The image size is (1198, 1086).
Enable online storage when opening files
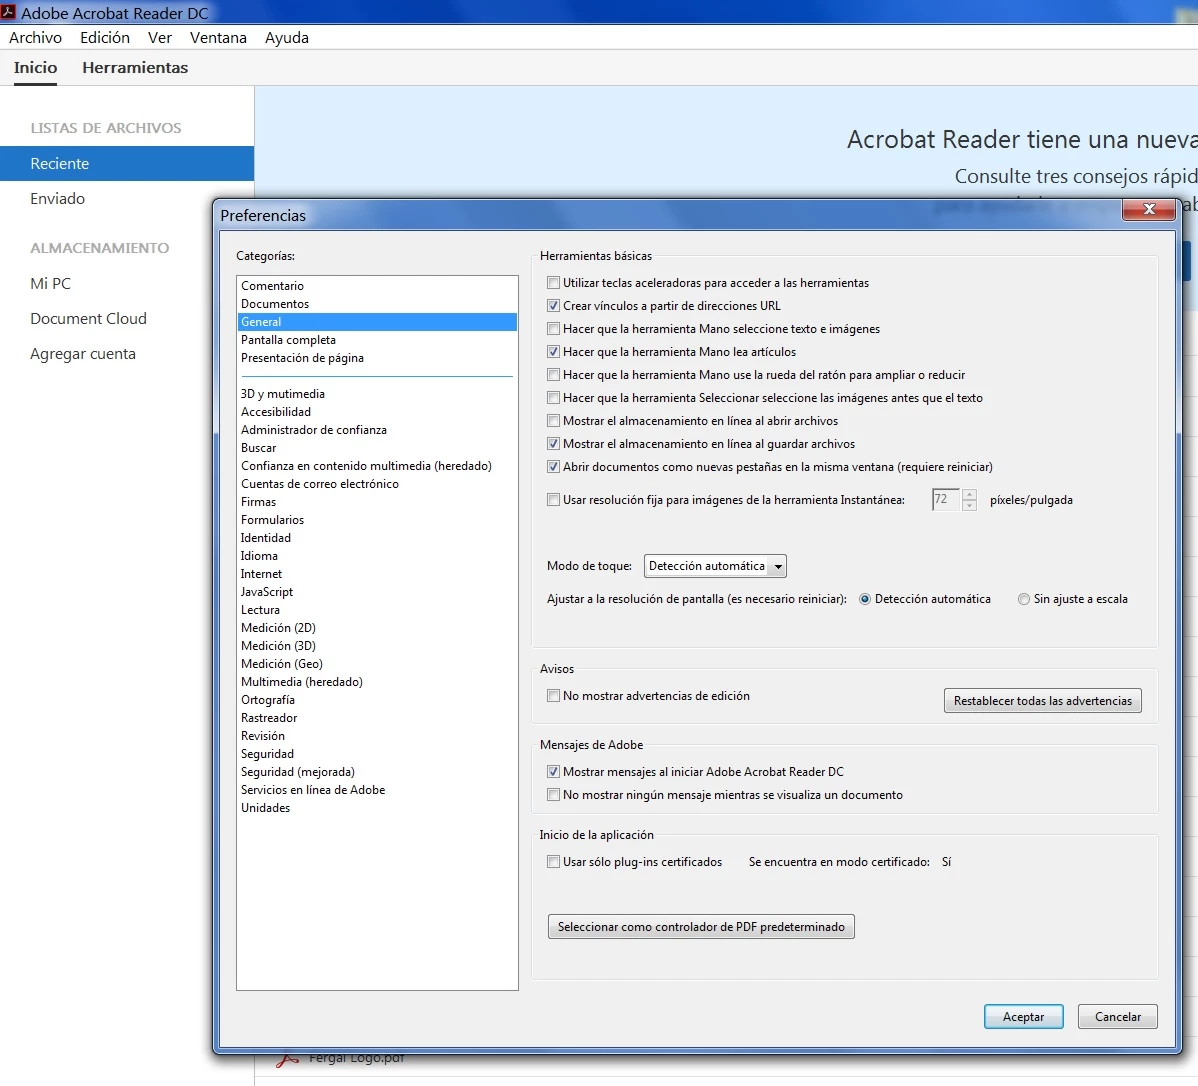(553, 420)
